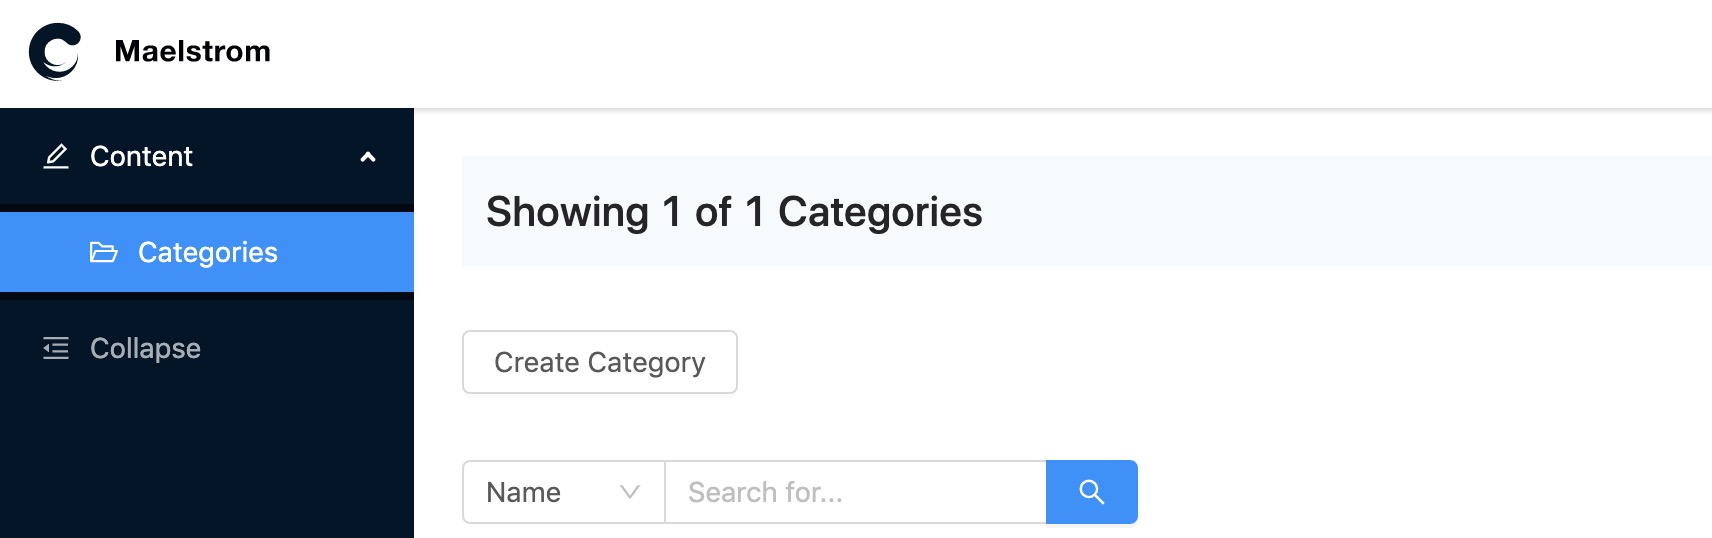The image size is (1712, 538).
Task: Click the blue magnifying glass search button
Action: point(1091,492)
